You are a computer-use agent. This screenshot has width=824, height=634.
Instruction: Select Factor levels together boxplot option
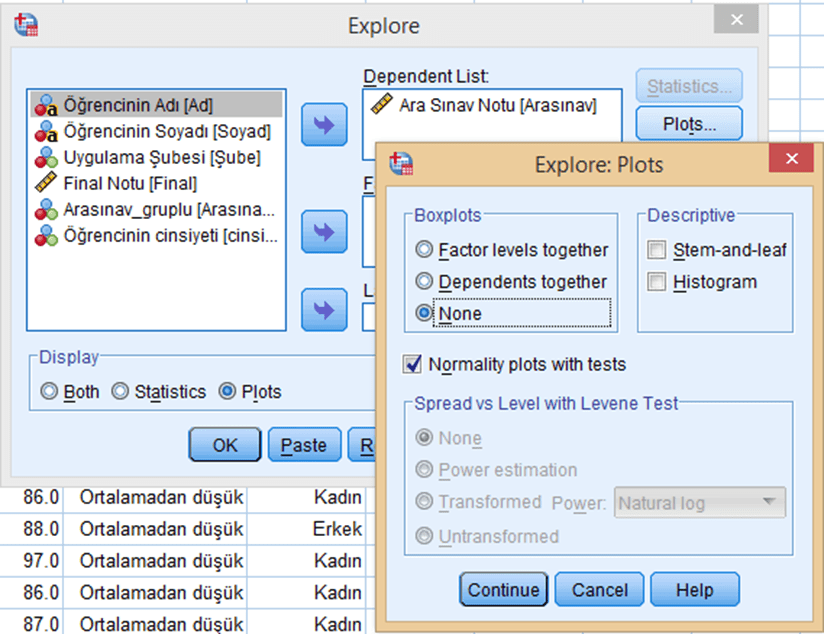tap(425, 250)
